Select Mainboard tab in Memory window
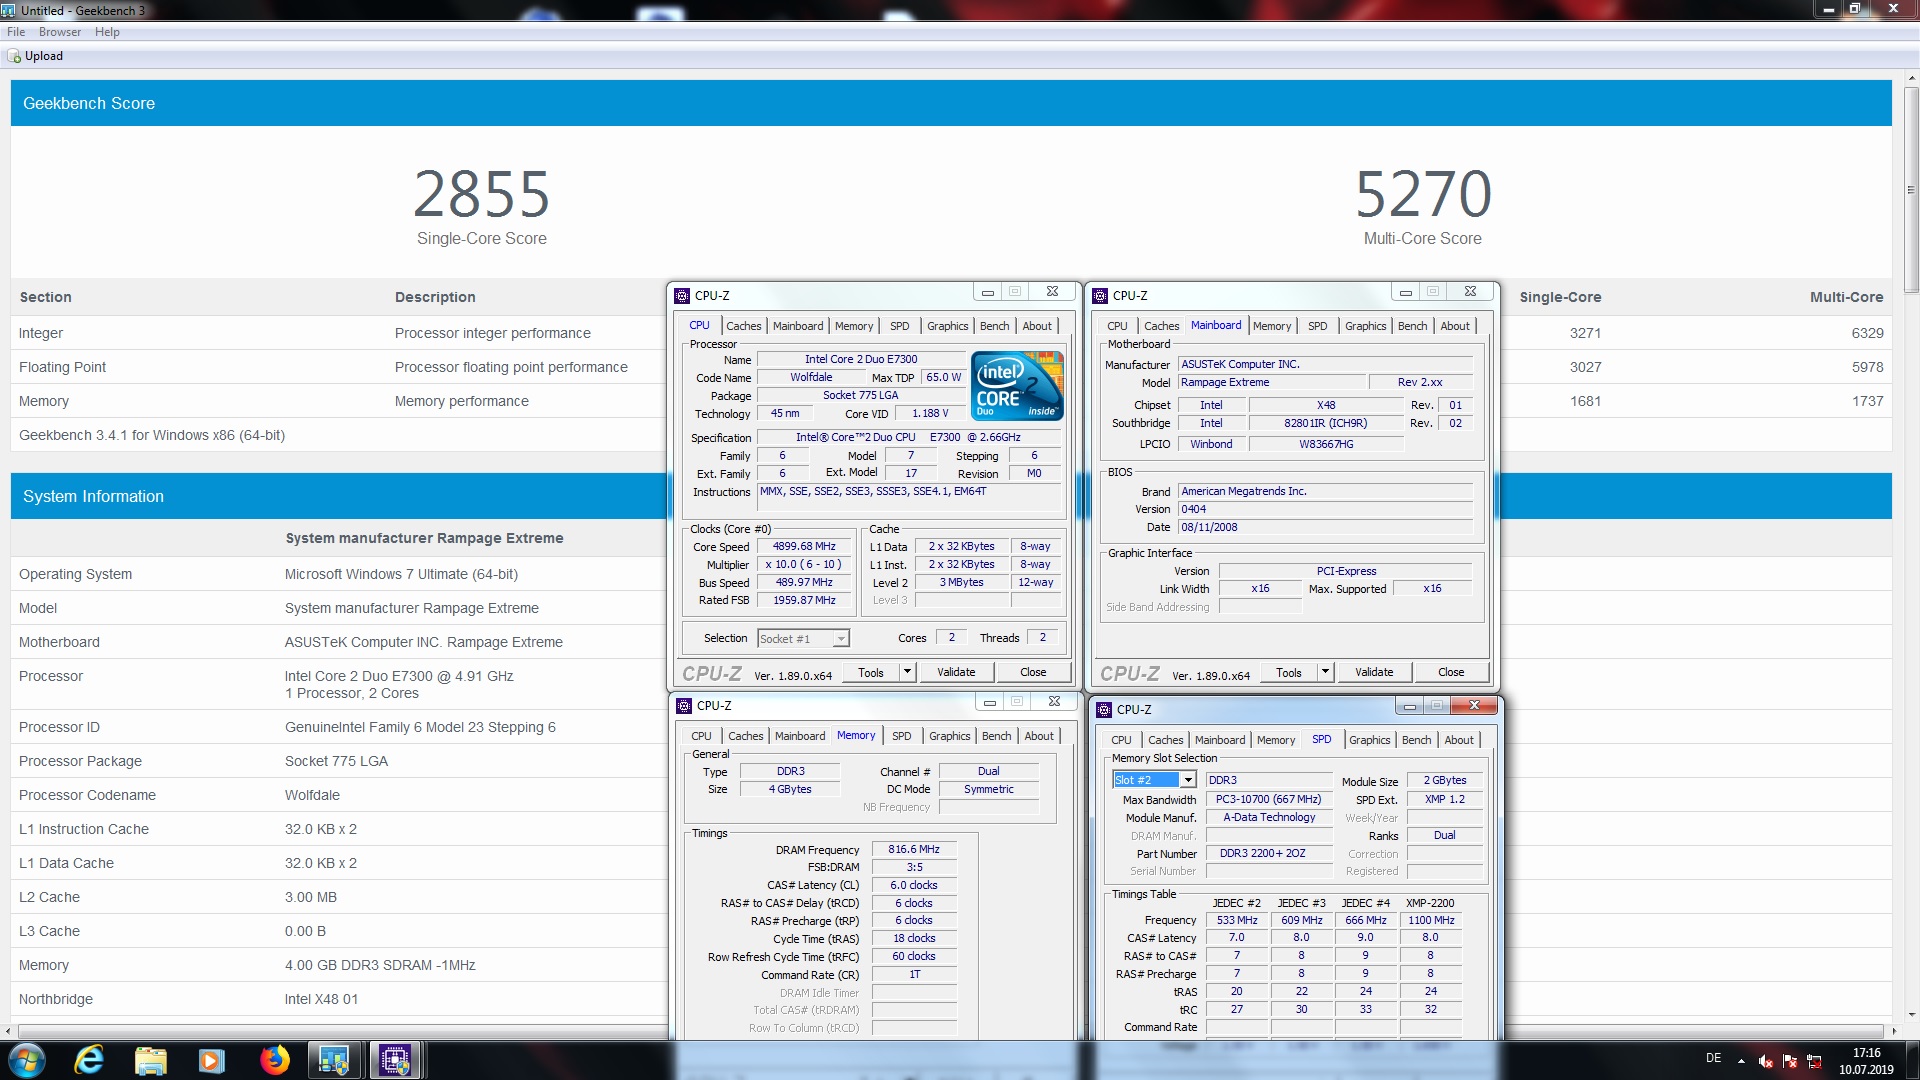 800,736
